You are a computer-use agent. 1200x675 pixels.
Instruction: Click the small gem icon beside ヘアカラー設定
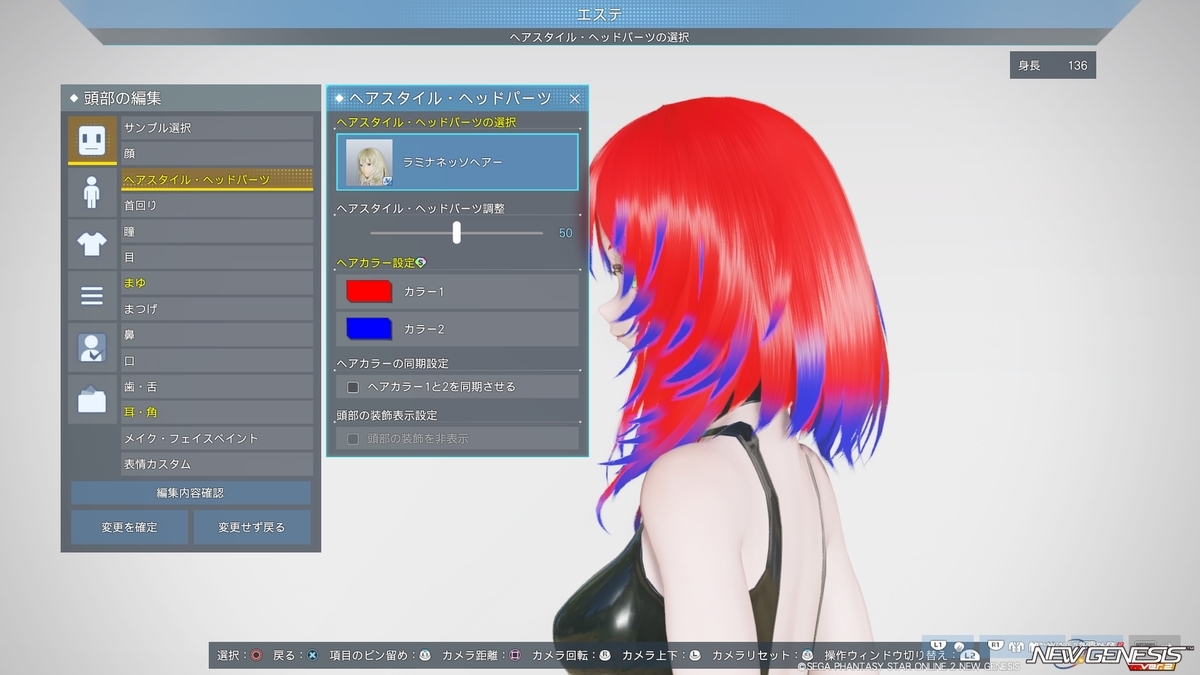coord(421,262)
